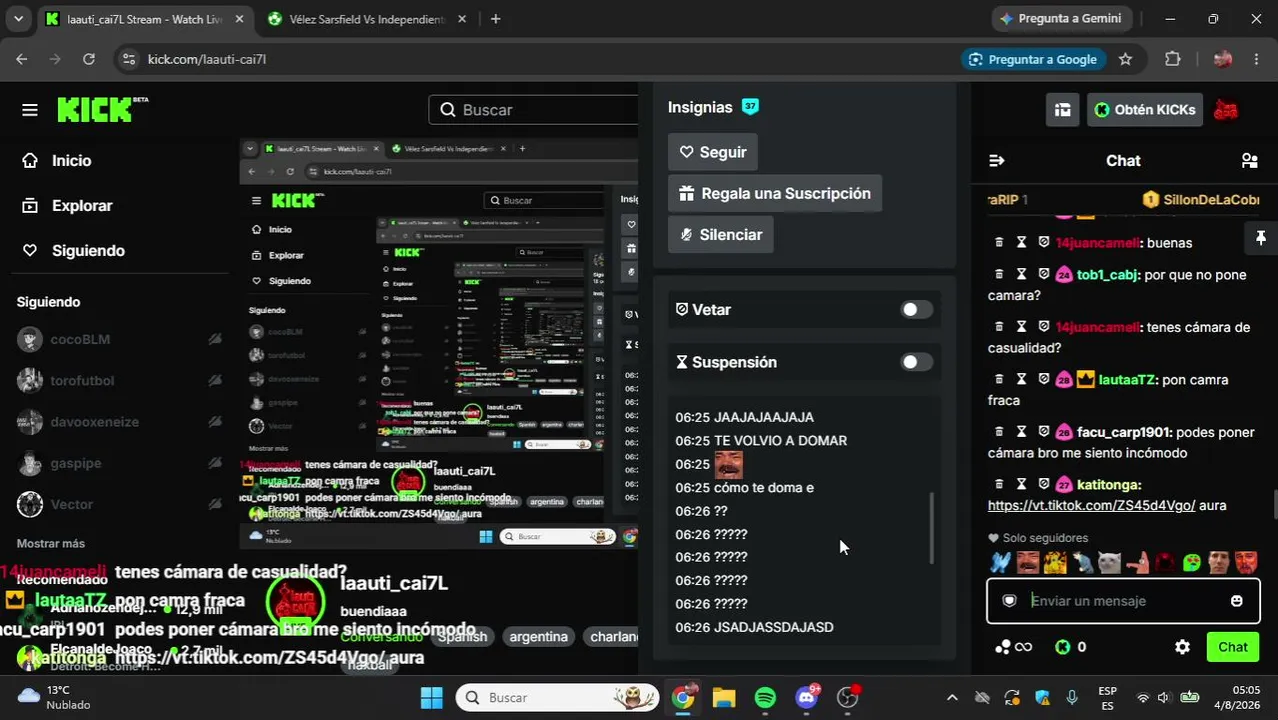Enable the Suspensión toggle
This screenshot has height=720, width=1278.
916,362
